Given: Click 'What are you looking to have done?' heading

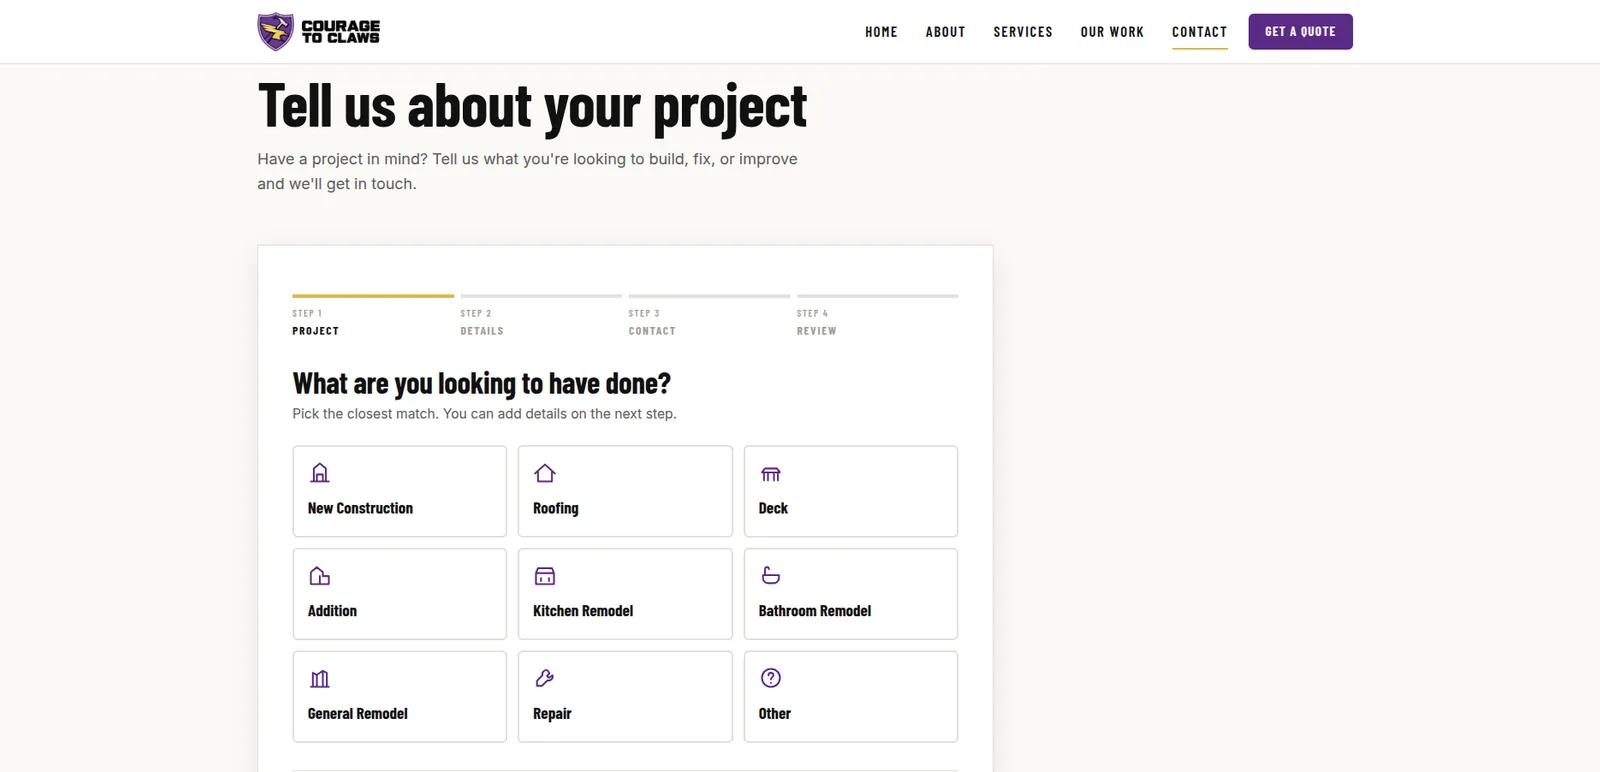Looking at the screenshot, I should 482,384.
